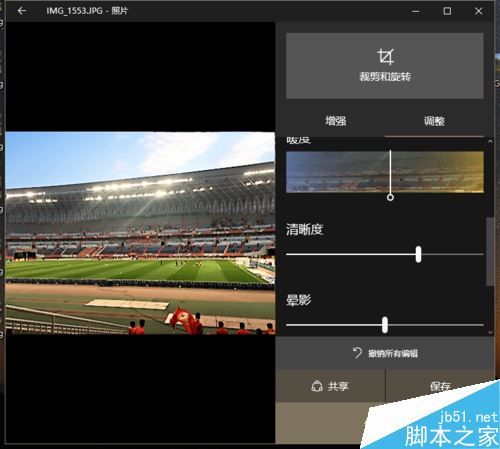Viewport: 500px width, 449px height.
Task: Click the panel scroll-up arrow
Action: click(x=490, y=141)
